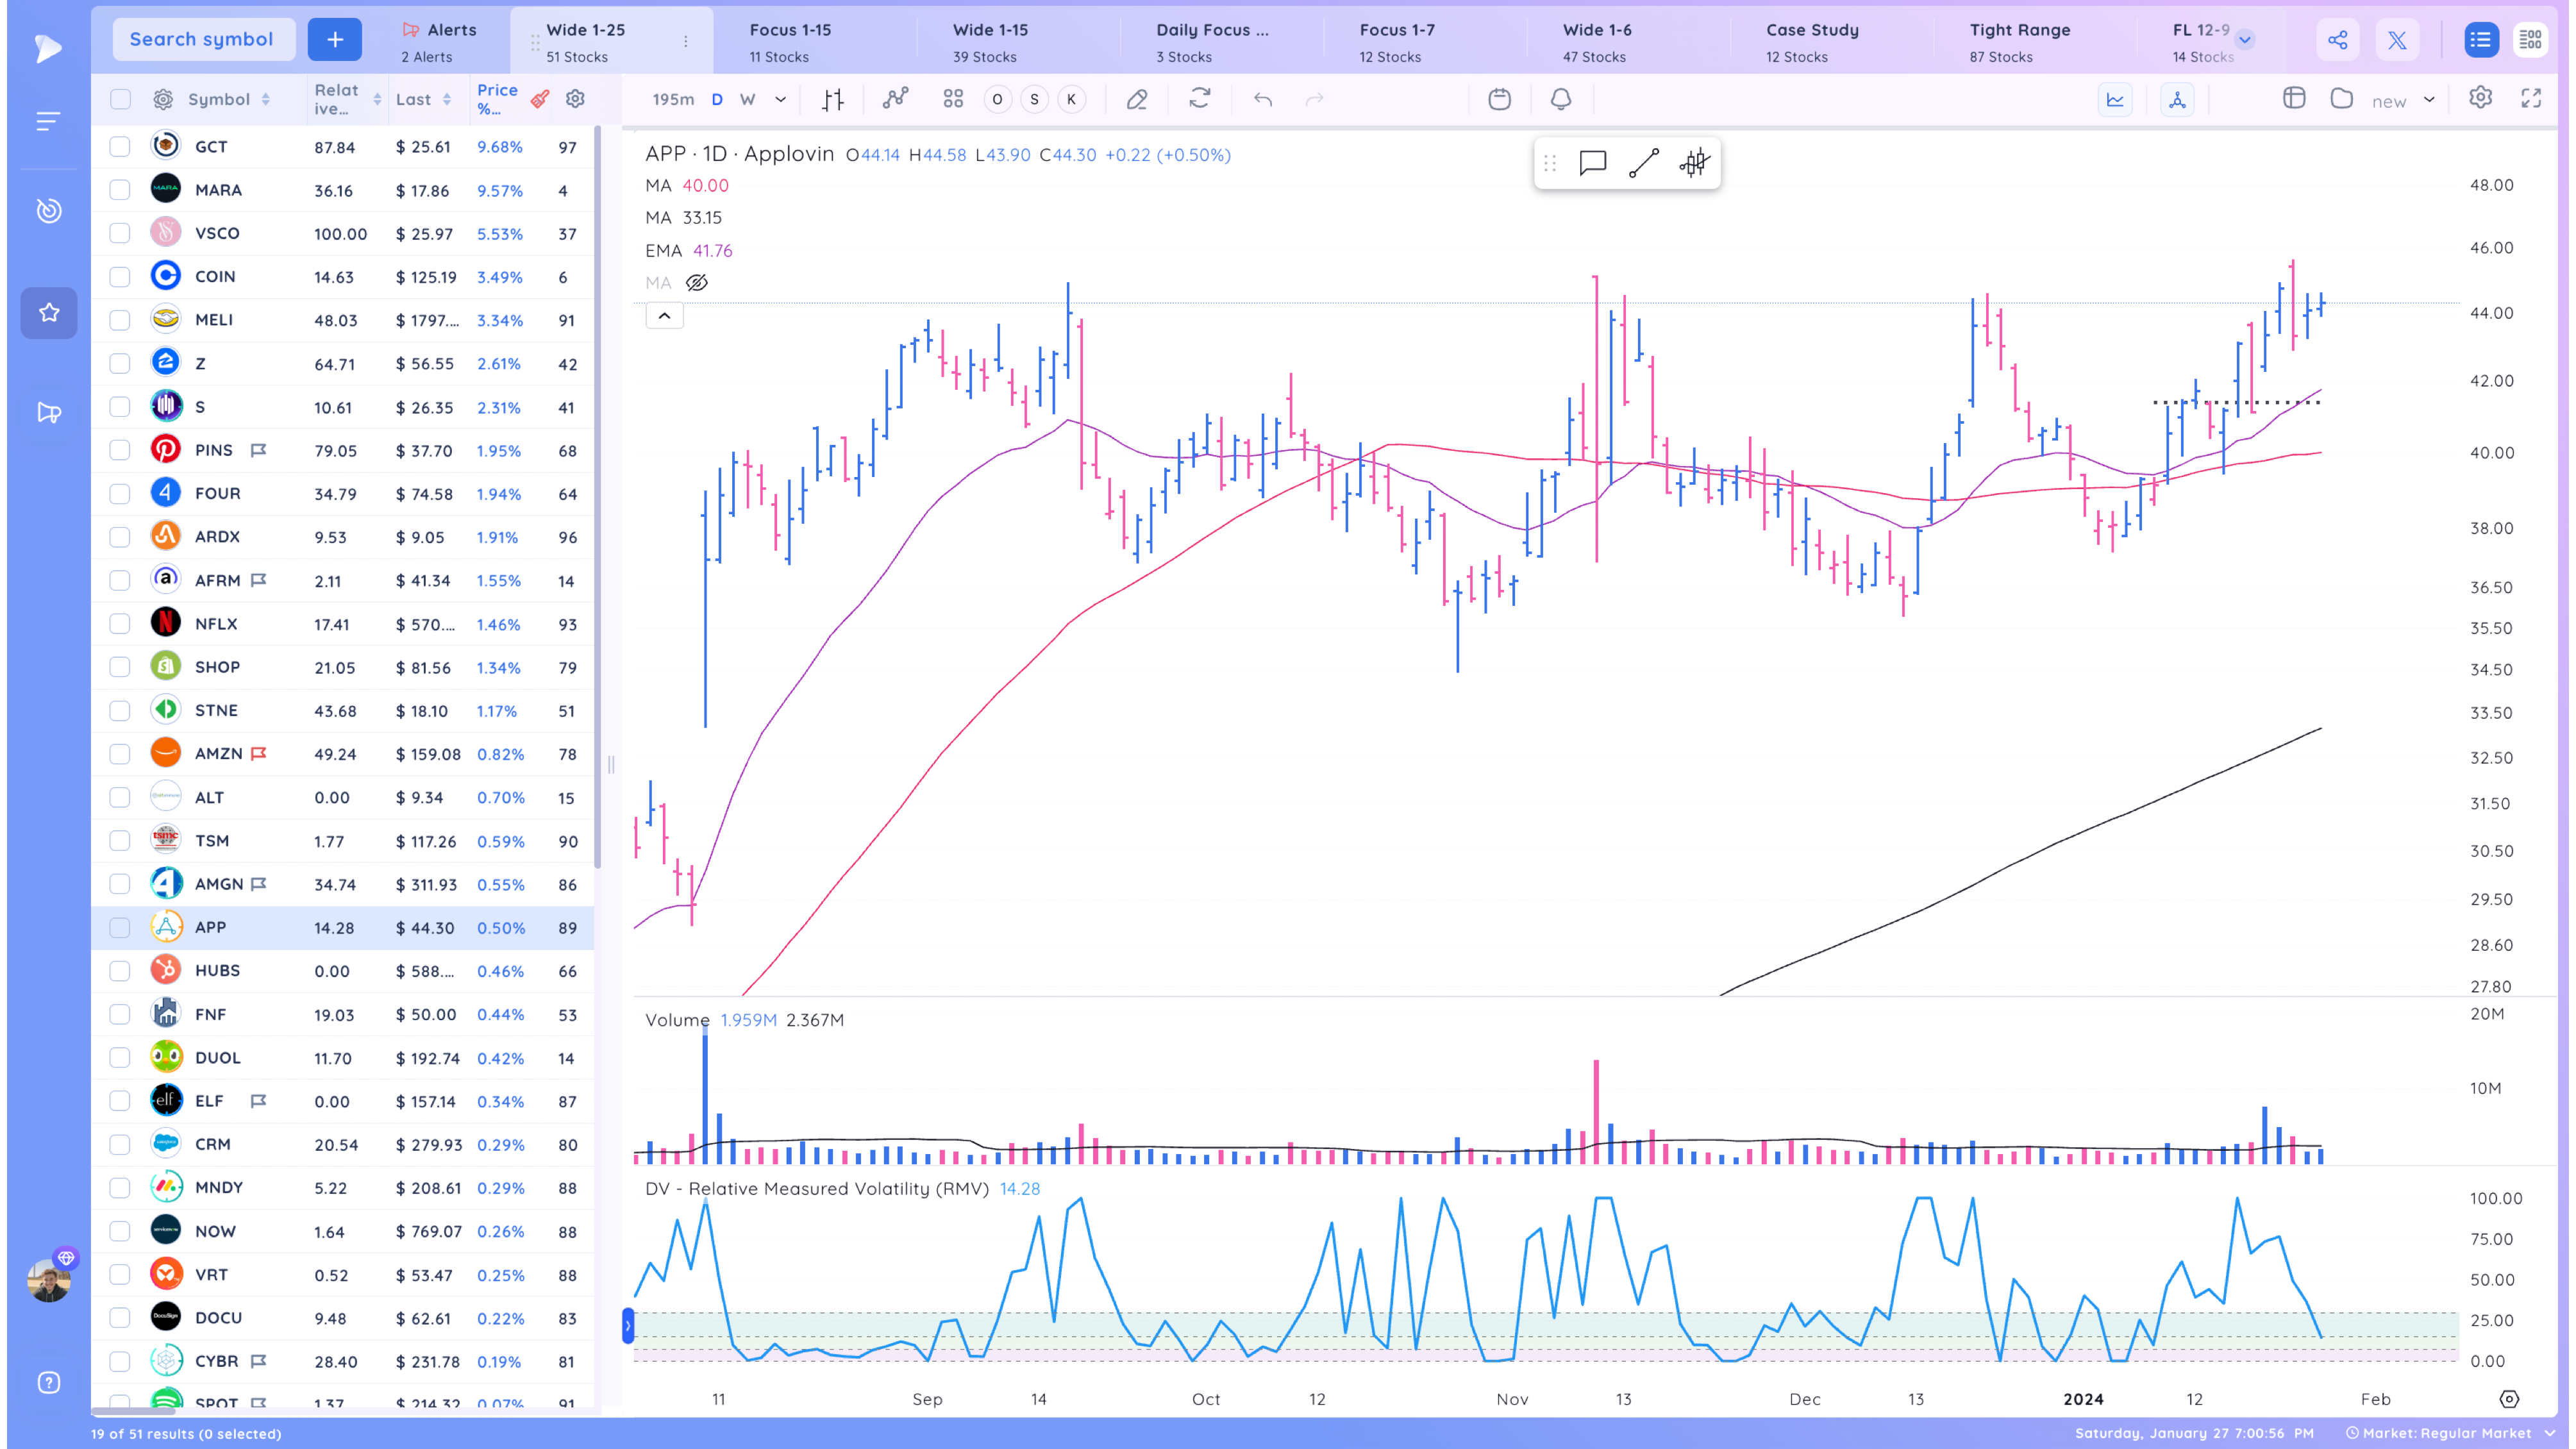
Task: Check the NFLX row checkbox
Action: coord(120,624)
